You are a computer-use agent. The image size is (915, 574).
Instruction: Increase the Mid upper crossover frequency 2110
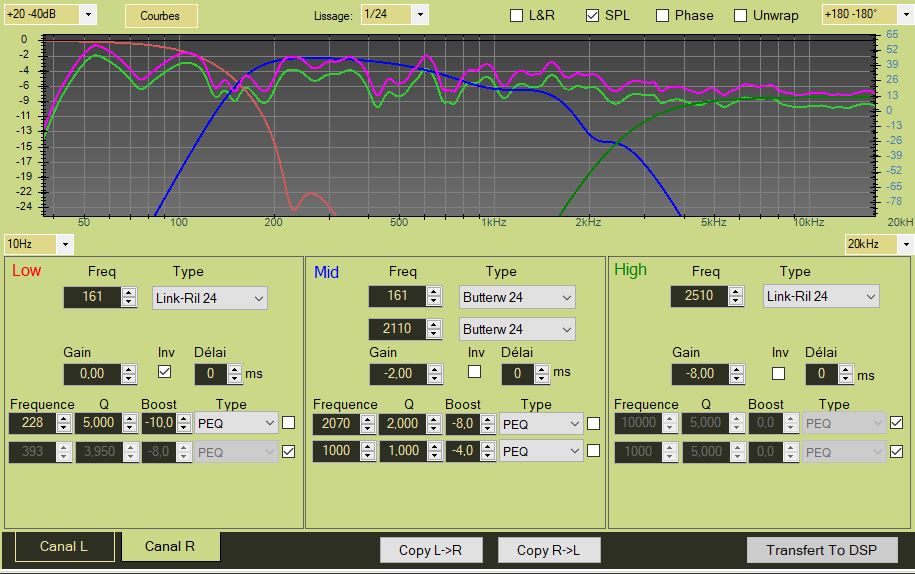(x=433, y=324)
